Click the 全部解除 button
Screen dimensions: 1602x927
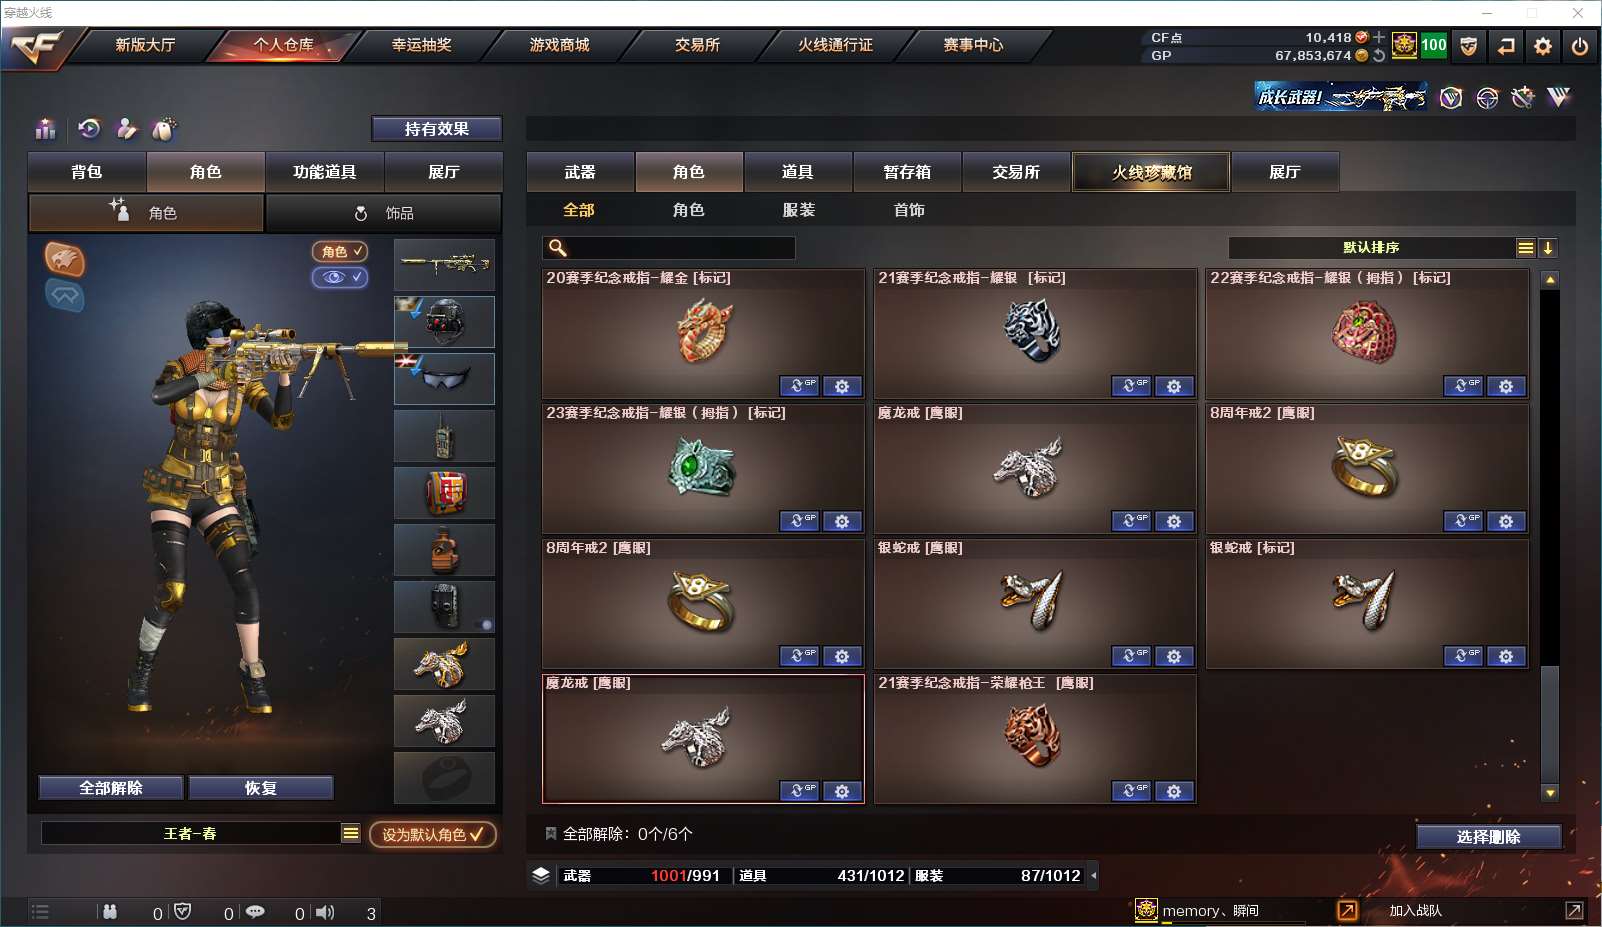coord(111,788)
